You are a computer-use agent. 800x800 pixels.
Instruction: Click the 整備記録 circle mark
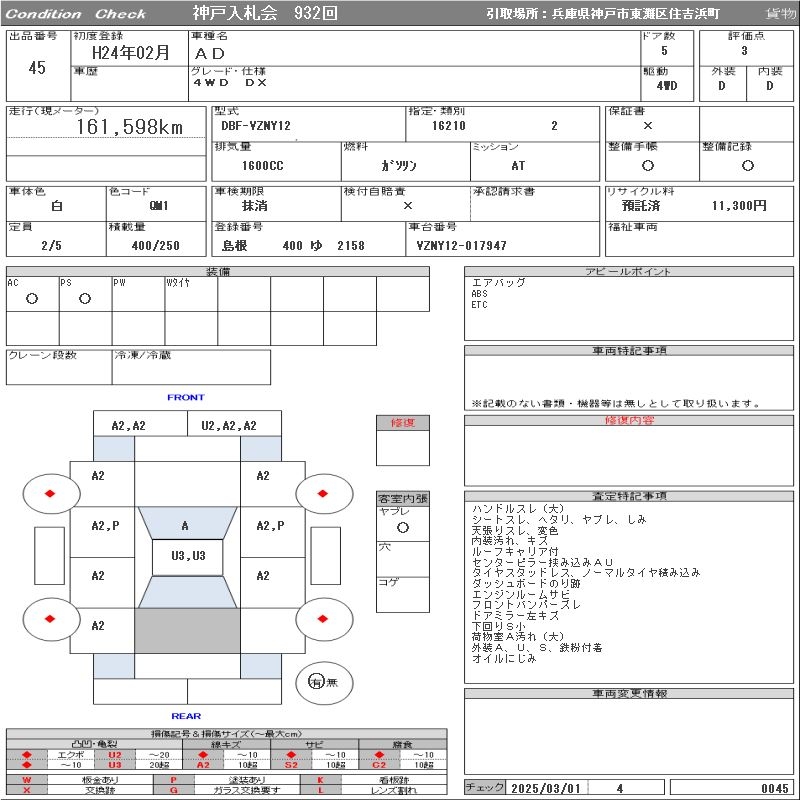point(747,165)
